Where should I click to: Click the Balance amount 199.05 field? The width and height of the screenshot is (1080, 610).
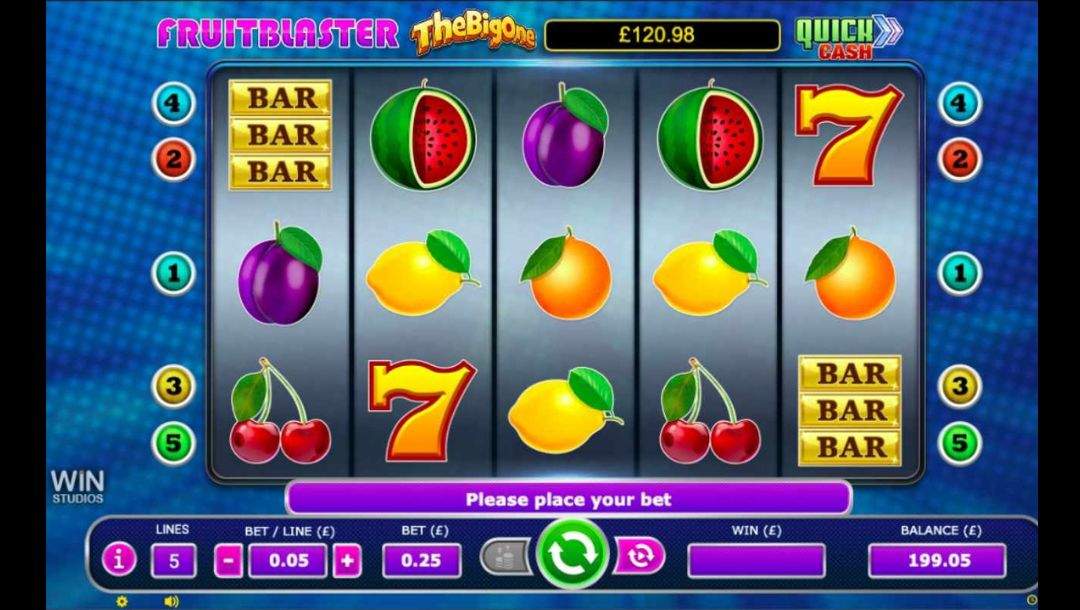coord(937,560)
